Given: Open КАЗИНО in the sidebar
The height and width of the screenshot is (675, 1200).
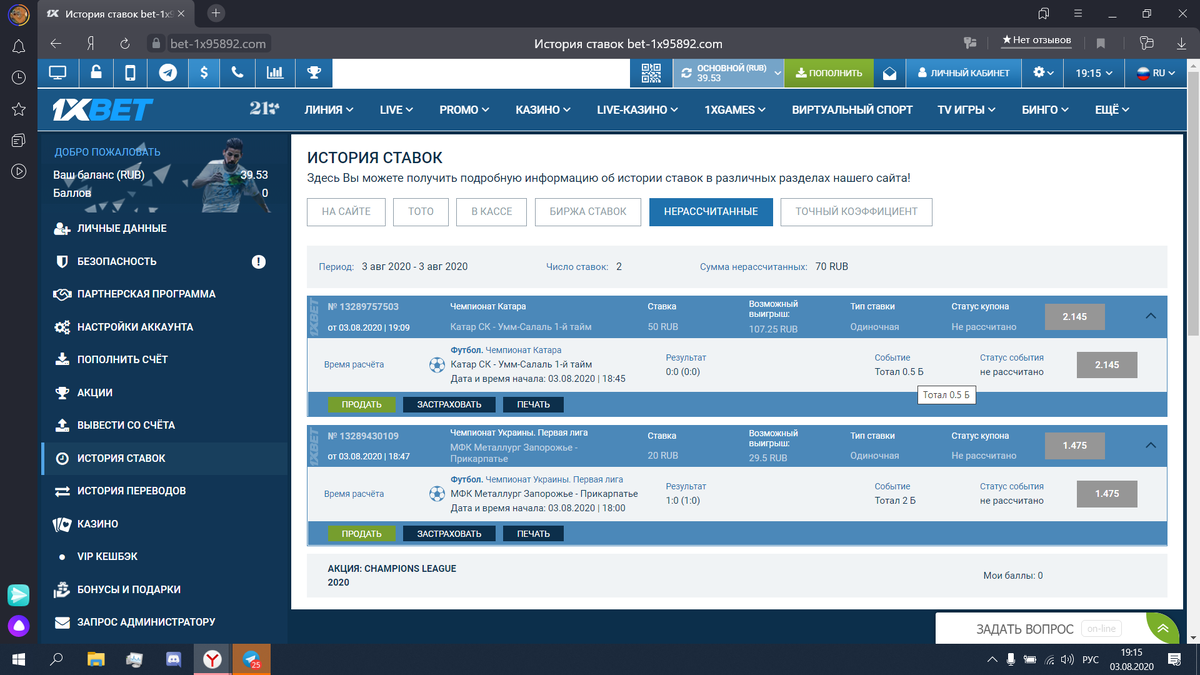Looking at the screenshot, I should click(165, 524).
